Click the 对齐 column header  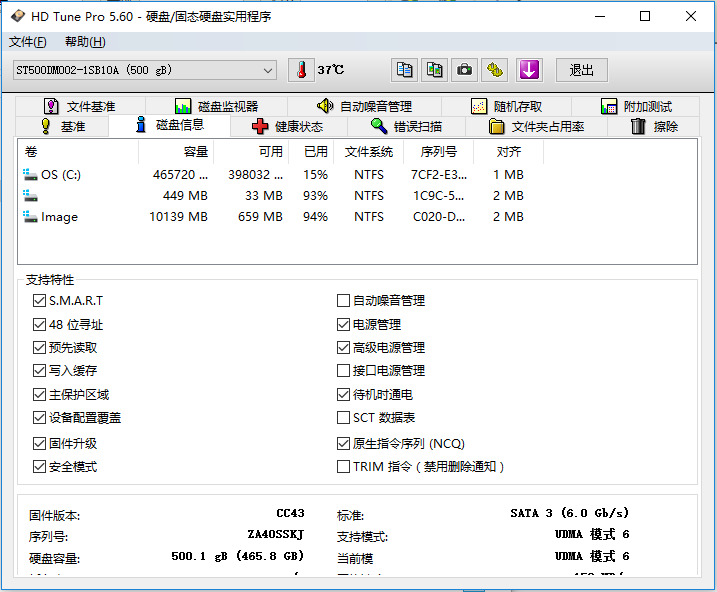pyautogui.click(x=508, y=152)
